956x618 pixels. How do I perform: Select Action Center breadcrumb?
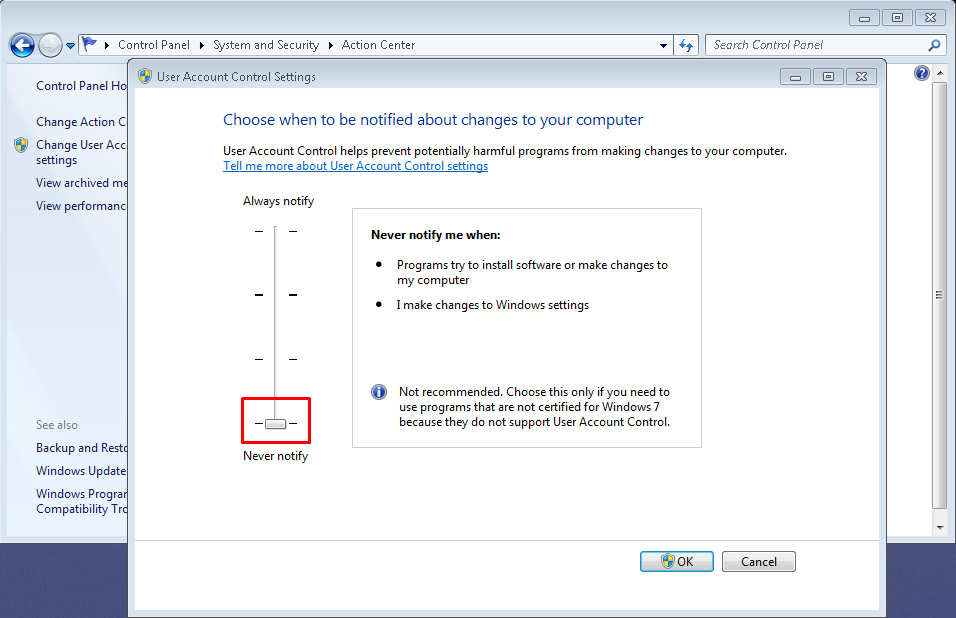point(378,45)
